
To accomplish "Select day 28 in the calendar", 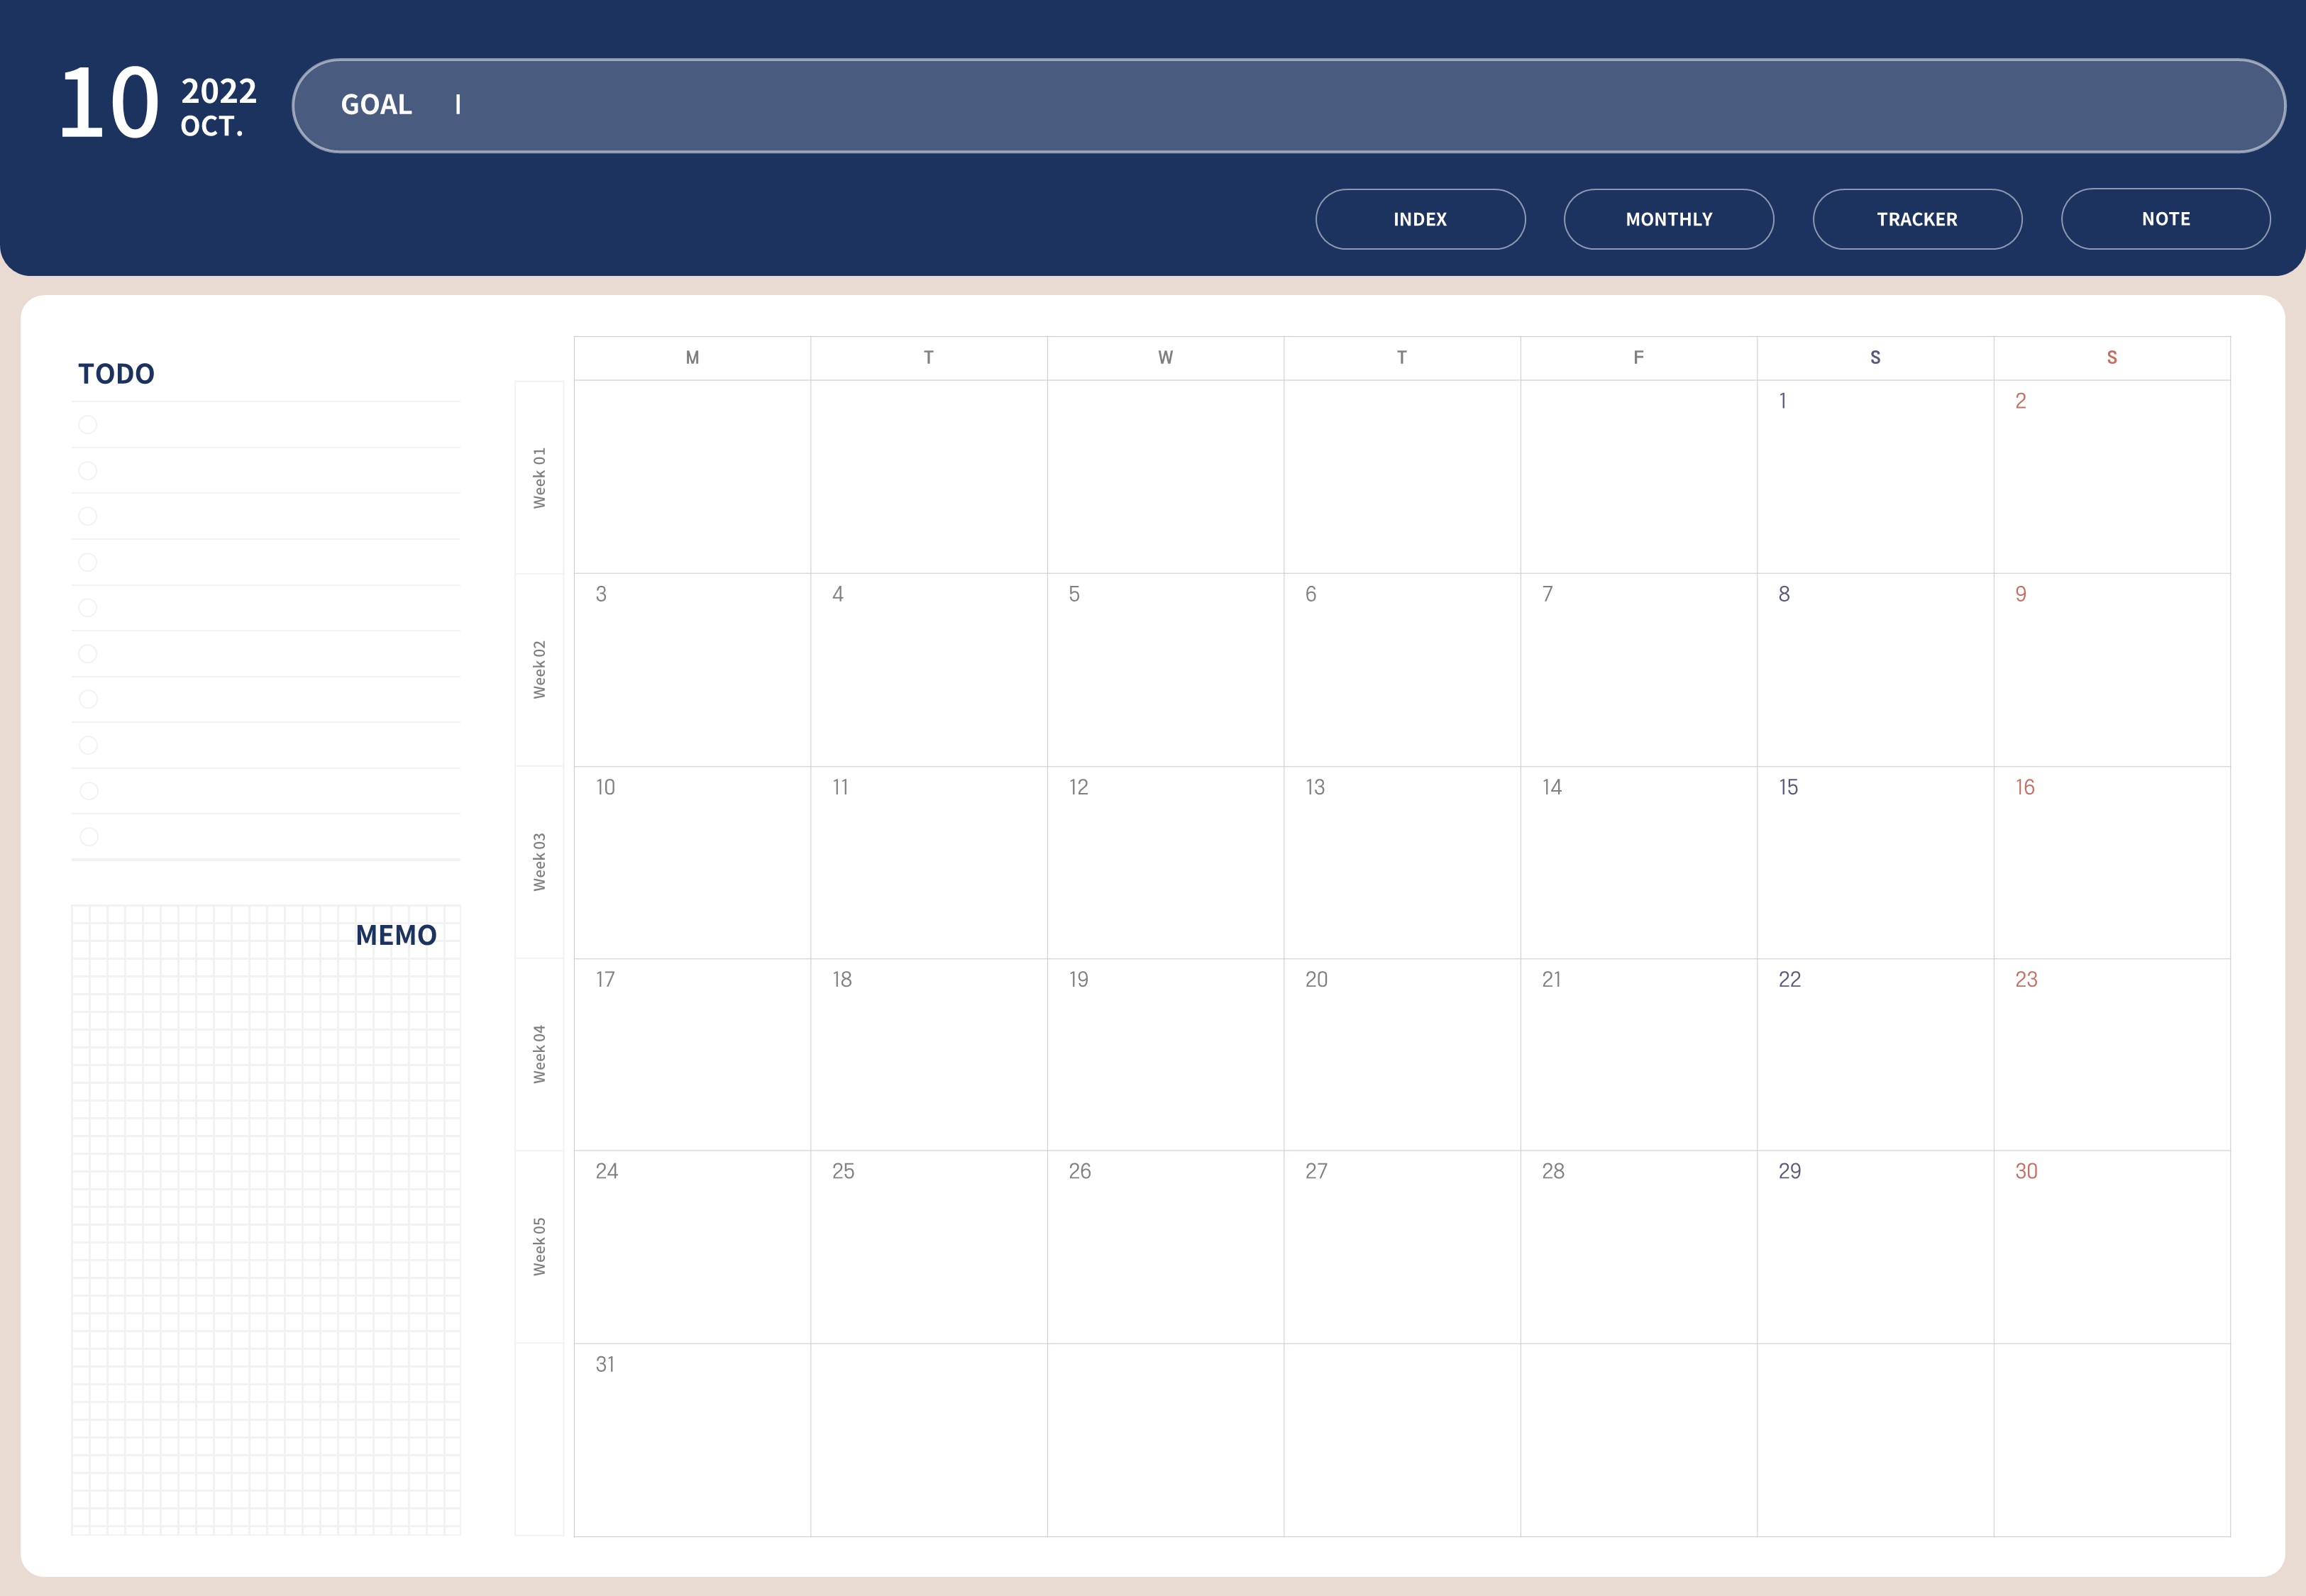I will [1638, 1247].
